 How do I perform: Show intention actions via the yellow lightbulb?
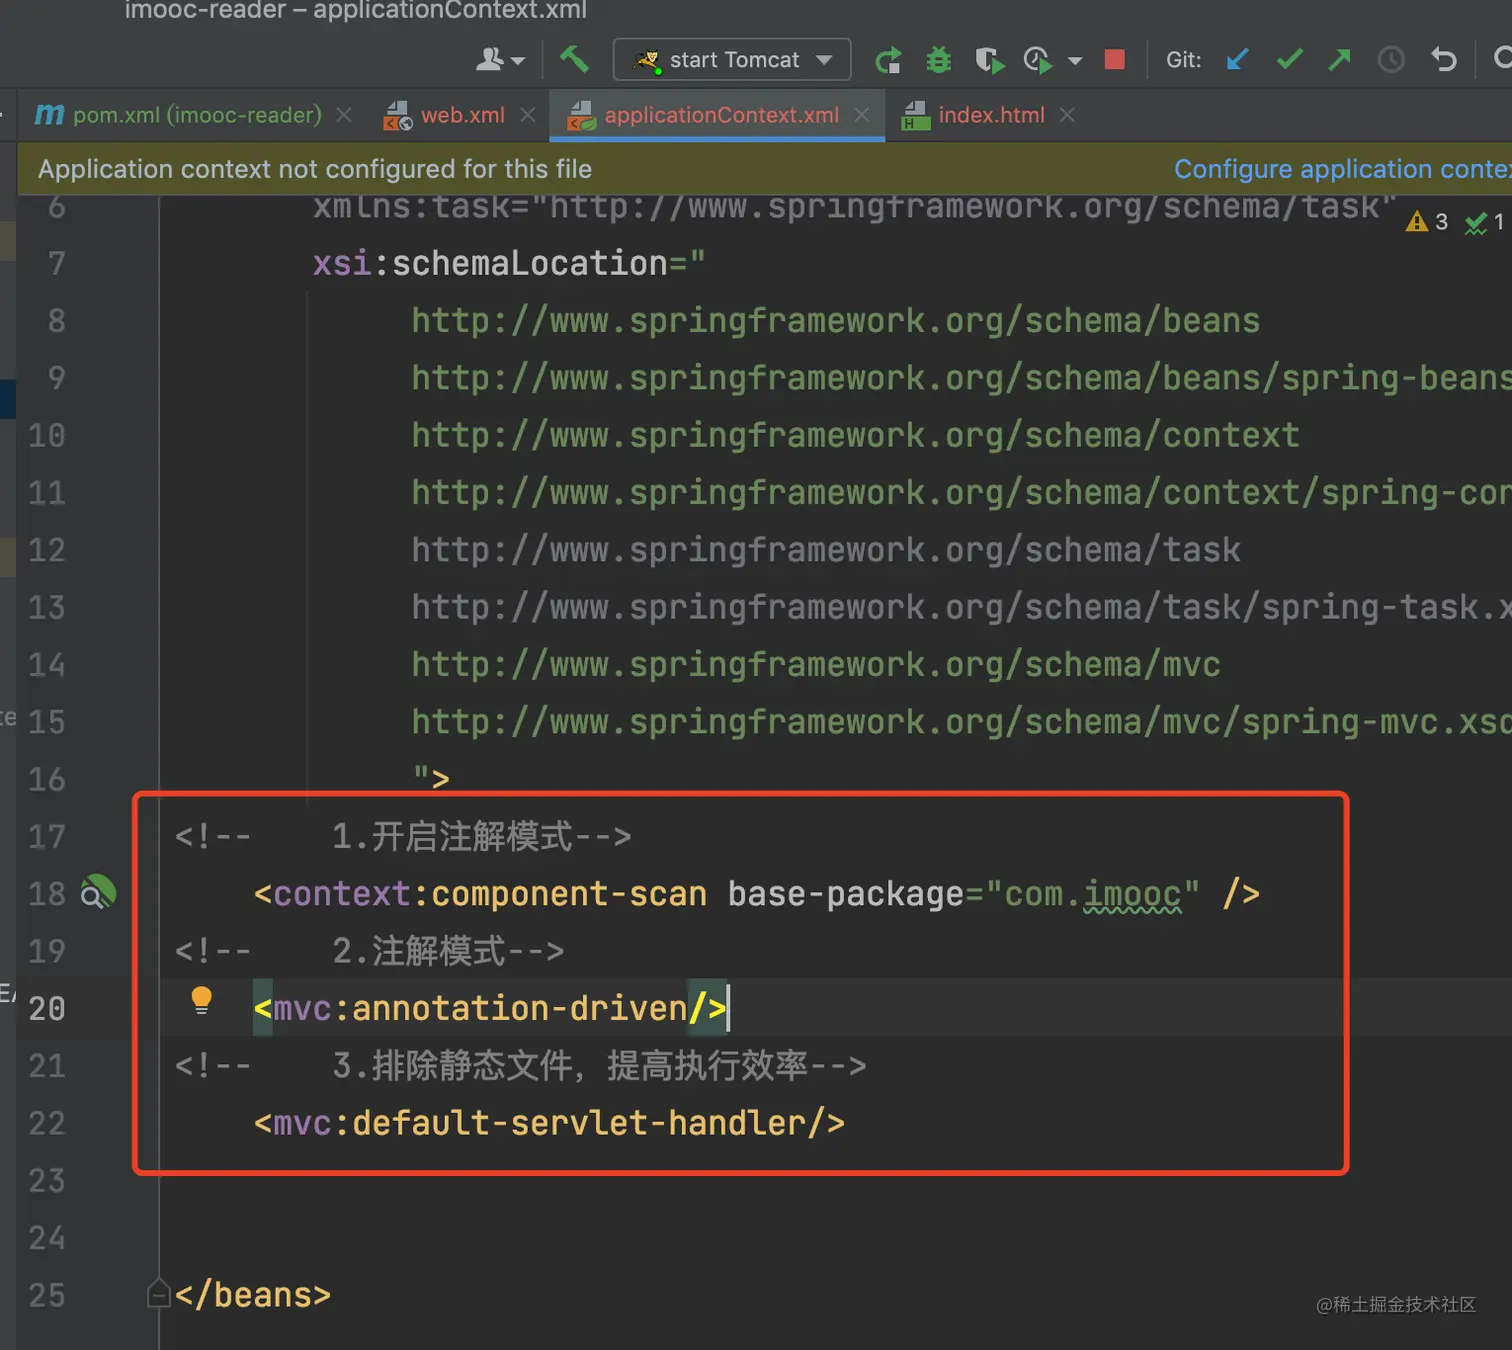[201, 1000]
